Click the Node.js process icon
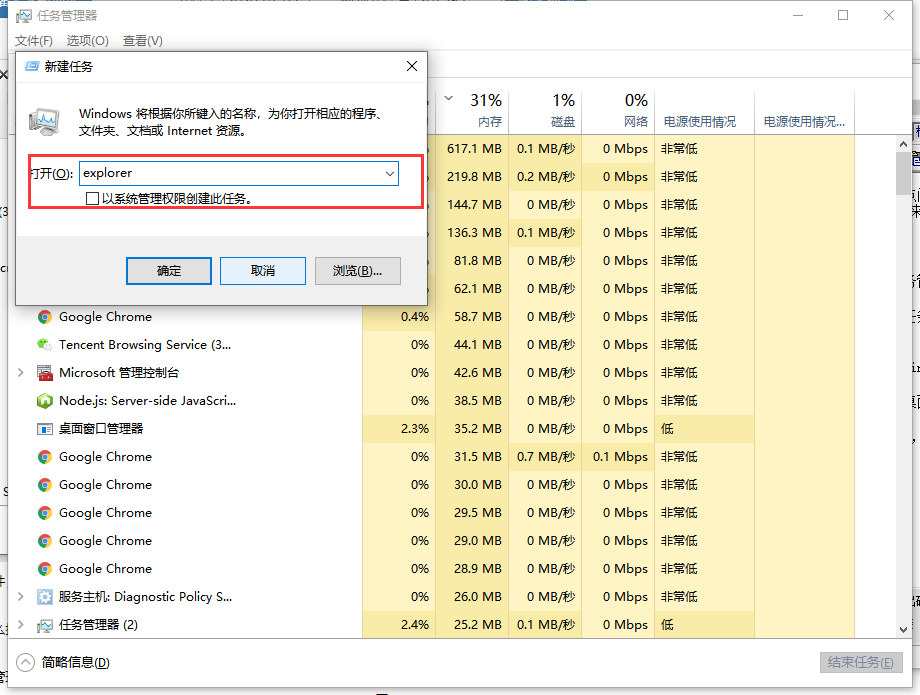 44,401
